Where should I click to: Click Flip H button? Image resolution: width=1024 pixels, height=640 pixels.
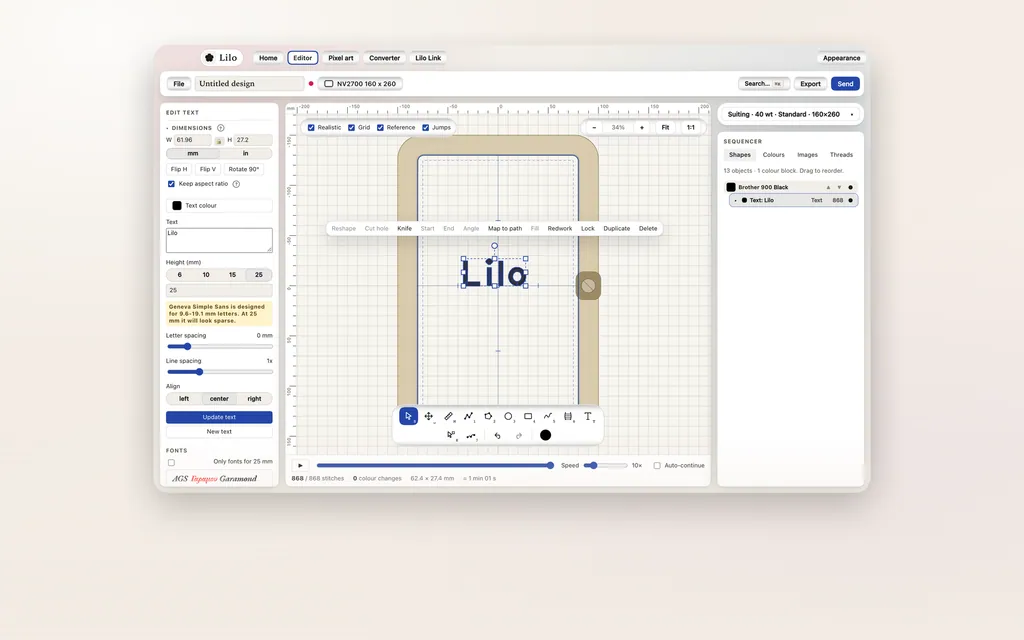179,169
